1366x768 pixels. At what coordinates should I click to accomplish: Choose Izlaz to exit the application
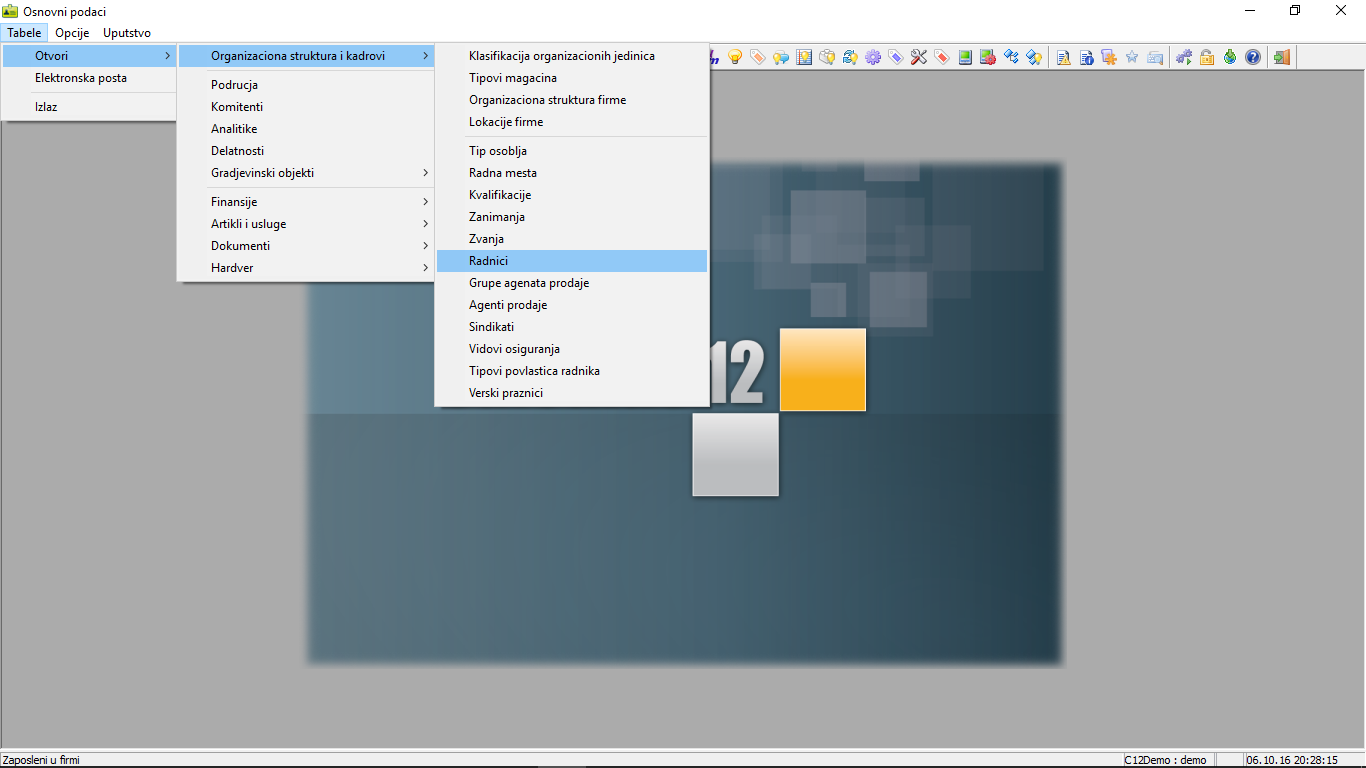tap(46, 107)
